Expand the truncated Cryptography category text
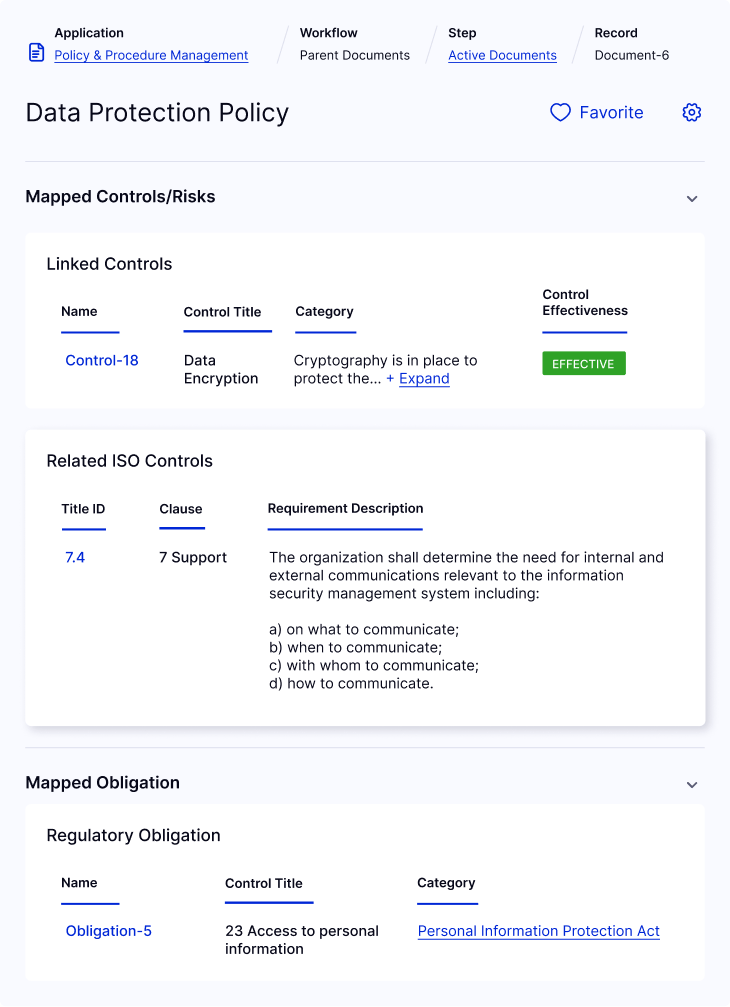Screen dimensions: 730x1007 [418, 379]
